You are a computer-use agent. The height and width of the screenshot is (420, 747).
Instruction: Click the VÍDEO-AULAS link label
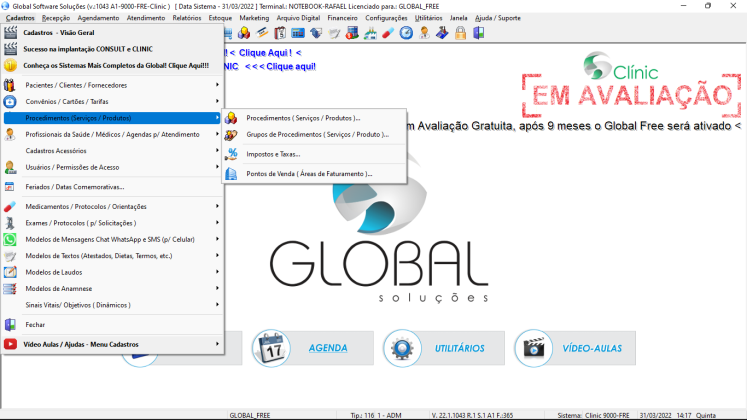click(592, 348)
